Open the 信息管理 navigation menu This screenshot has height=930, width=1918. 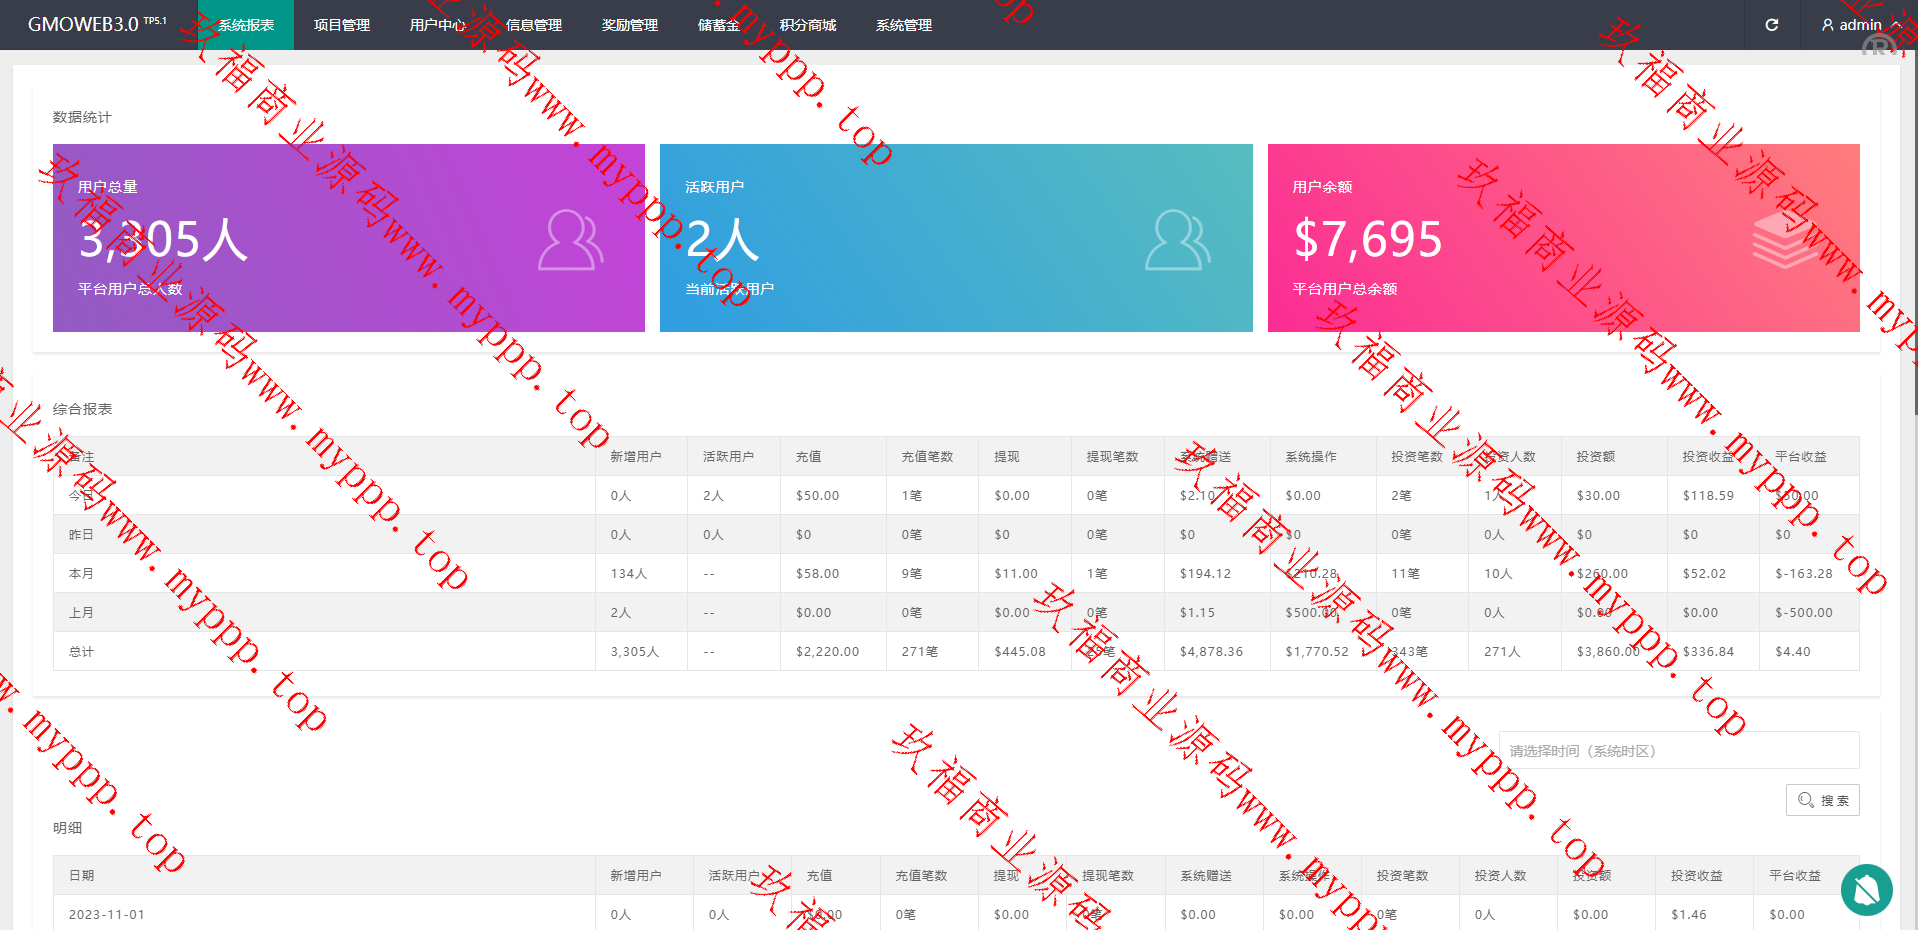pos(533,25)
